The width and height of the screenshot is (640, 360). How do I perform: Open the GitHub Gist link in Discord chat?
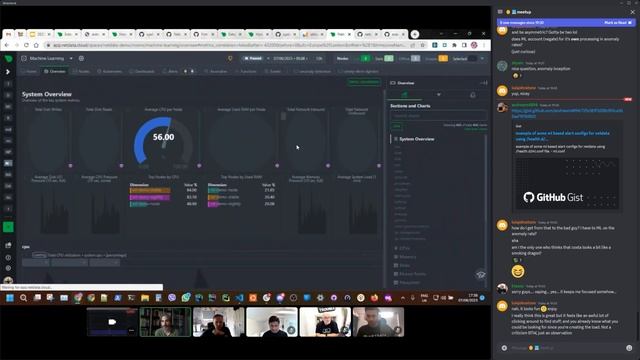[x=567, y=113]
